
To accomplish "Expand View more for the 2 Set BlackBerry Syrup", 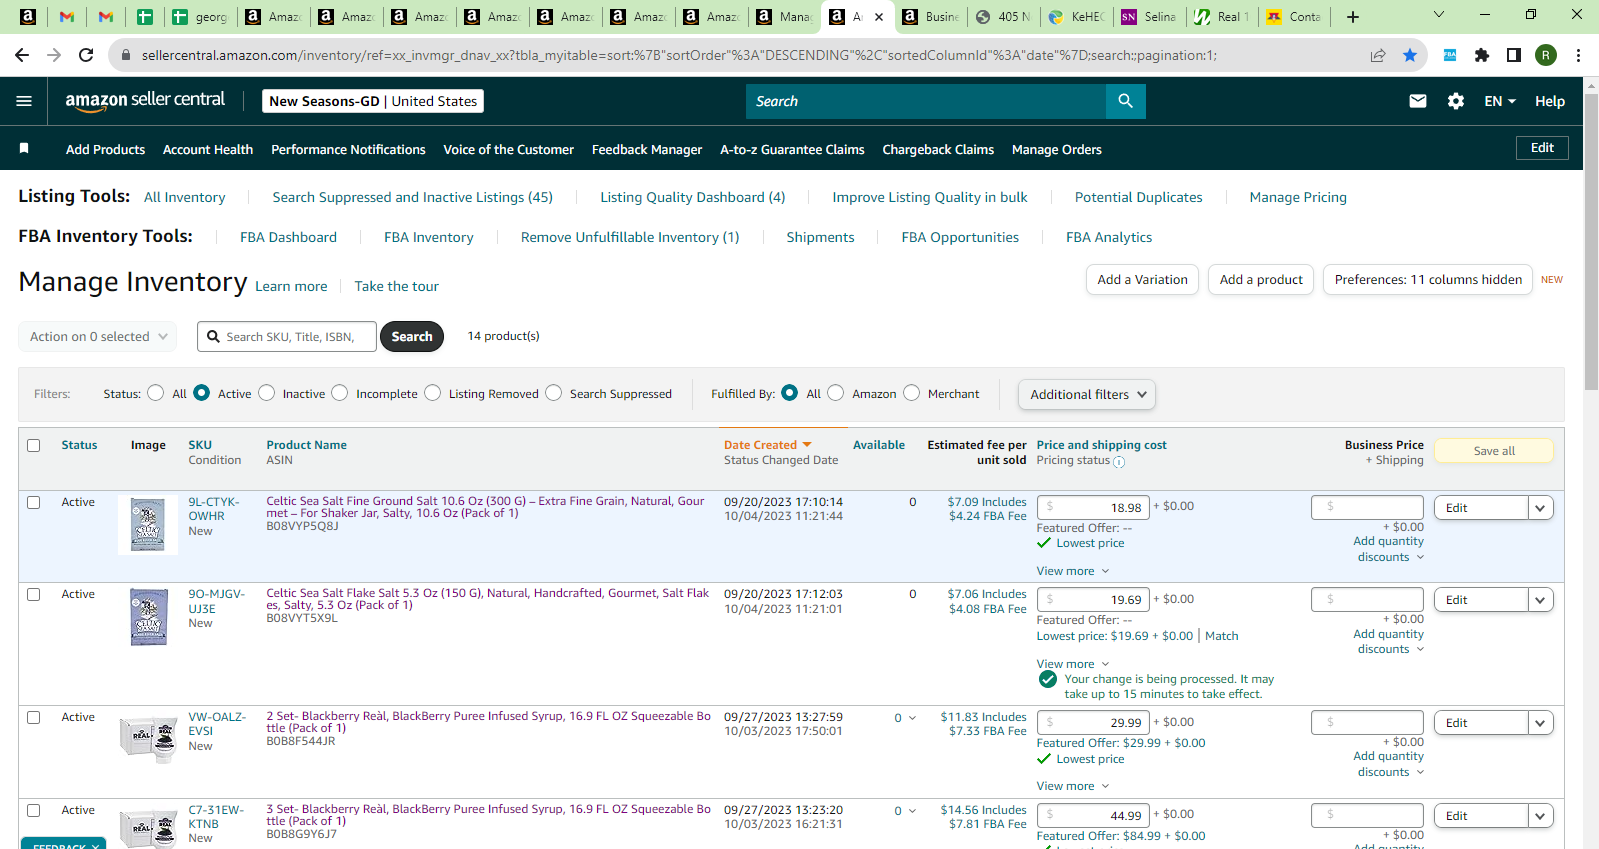I will (x=1073, y=786).
